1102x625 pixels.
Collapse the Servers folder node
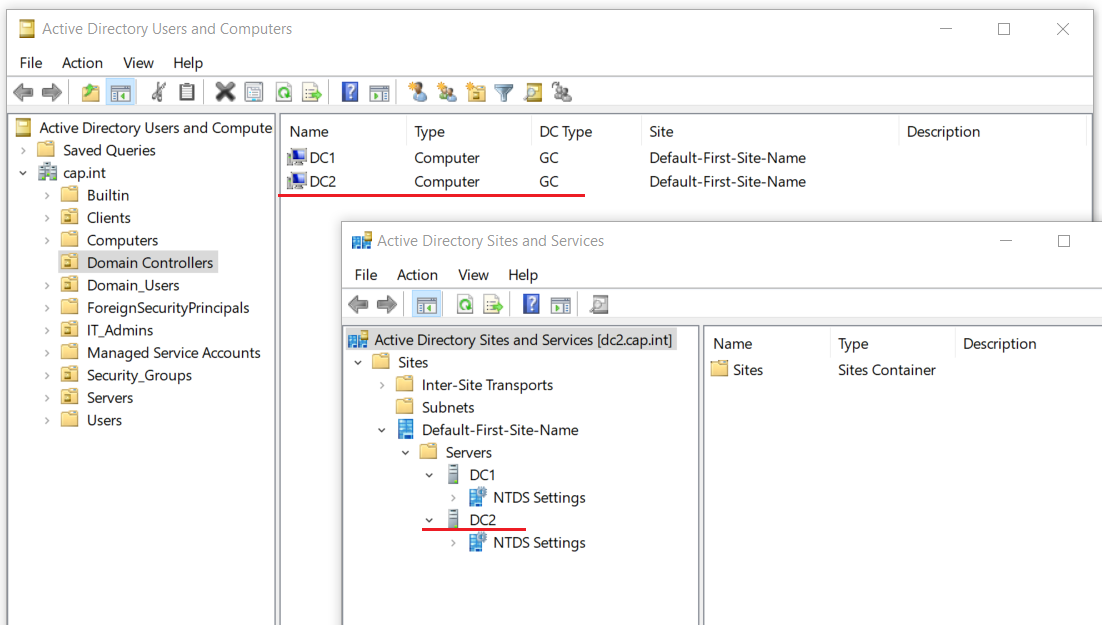pyautogui.click(x=406, y=453)
